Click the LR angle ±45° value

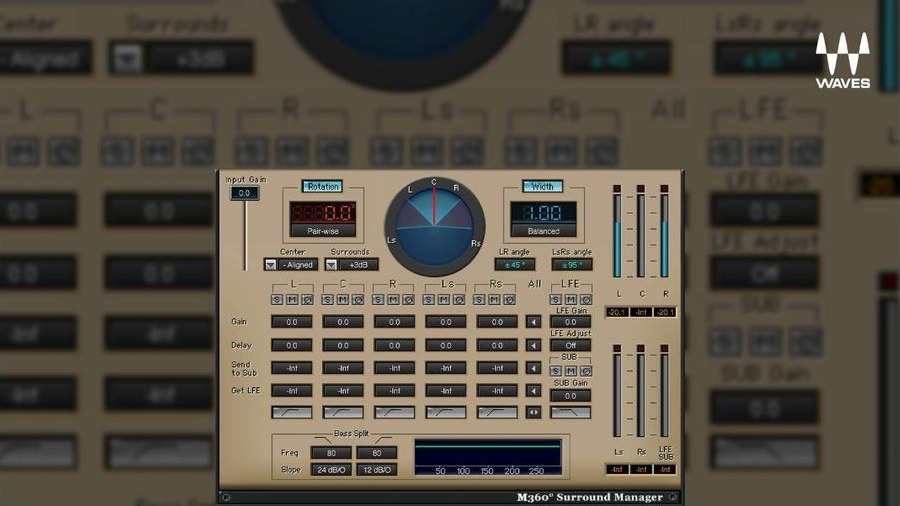click(x=515, y=264)
